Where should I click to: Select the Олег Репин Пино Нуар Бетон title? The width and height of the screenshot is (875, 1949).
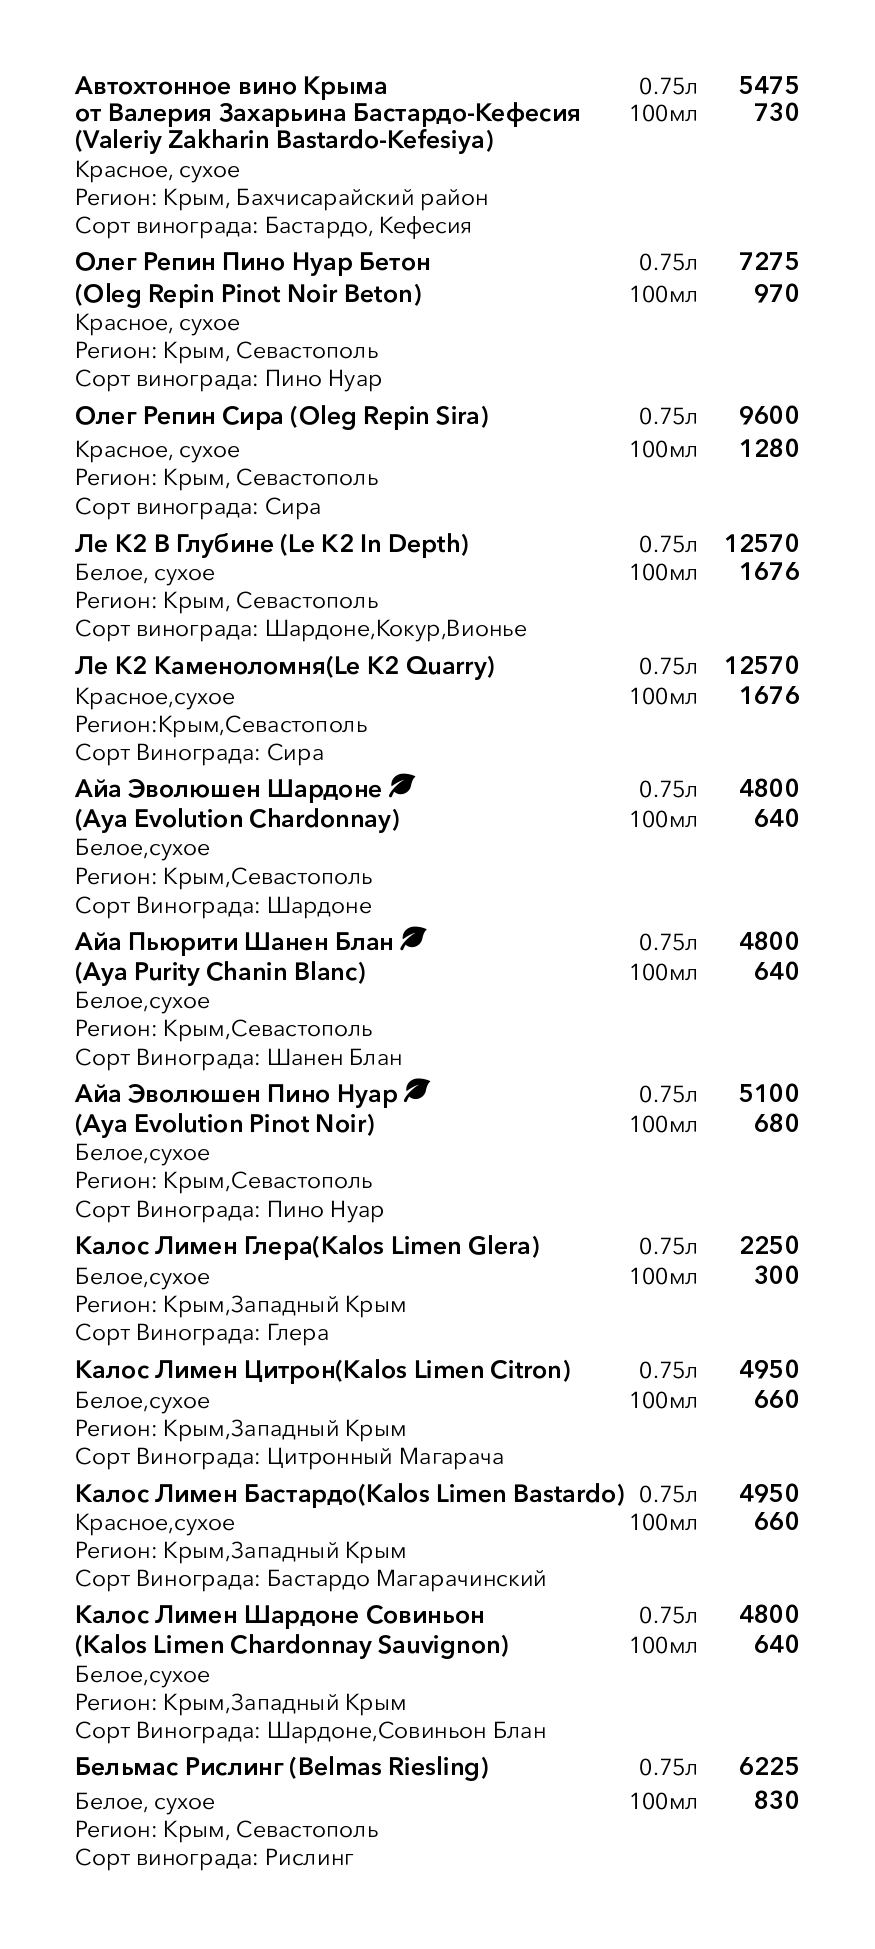tap(252, 262)
